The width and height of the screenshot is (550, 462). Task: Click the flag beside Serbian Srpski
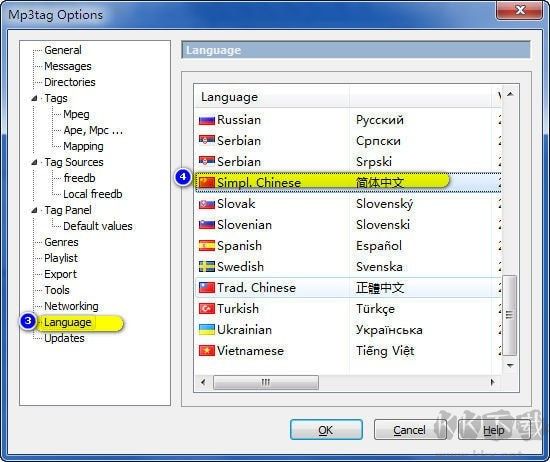click(207, 162)
